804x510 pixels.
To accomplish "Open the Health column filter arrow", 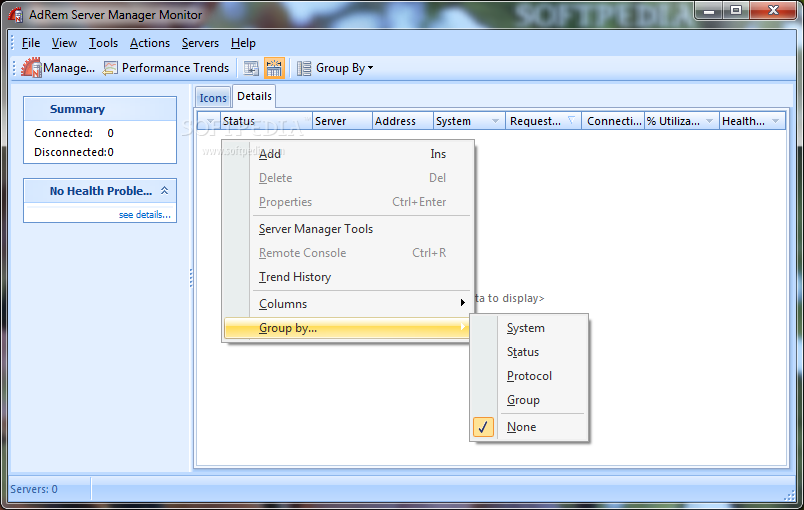I will (x=775, y=121).
